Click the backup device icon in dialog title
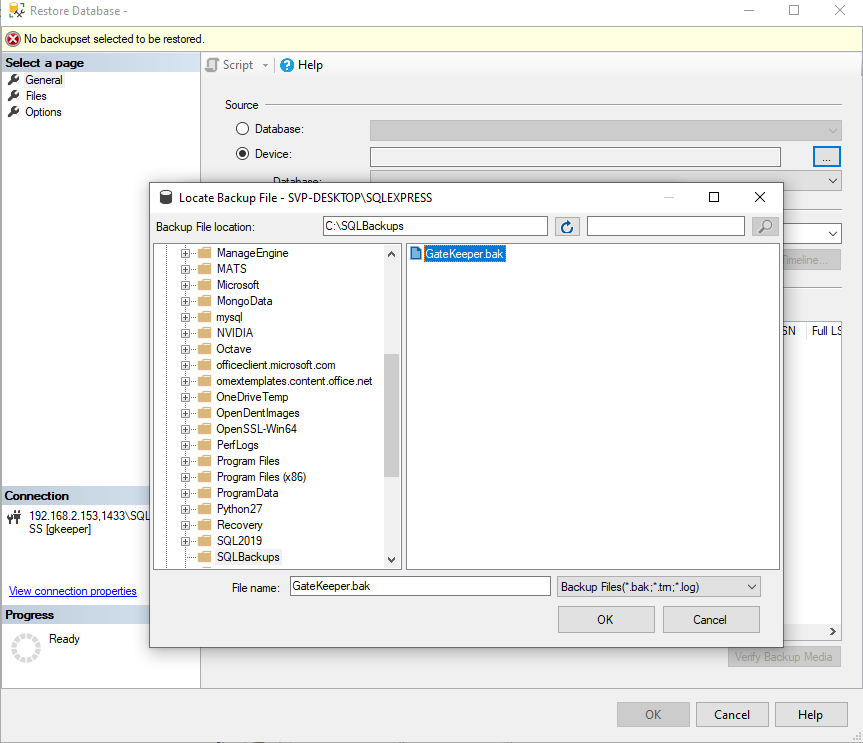This screenshot has width=863, height=743. [x=166, y=197]
